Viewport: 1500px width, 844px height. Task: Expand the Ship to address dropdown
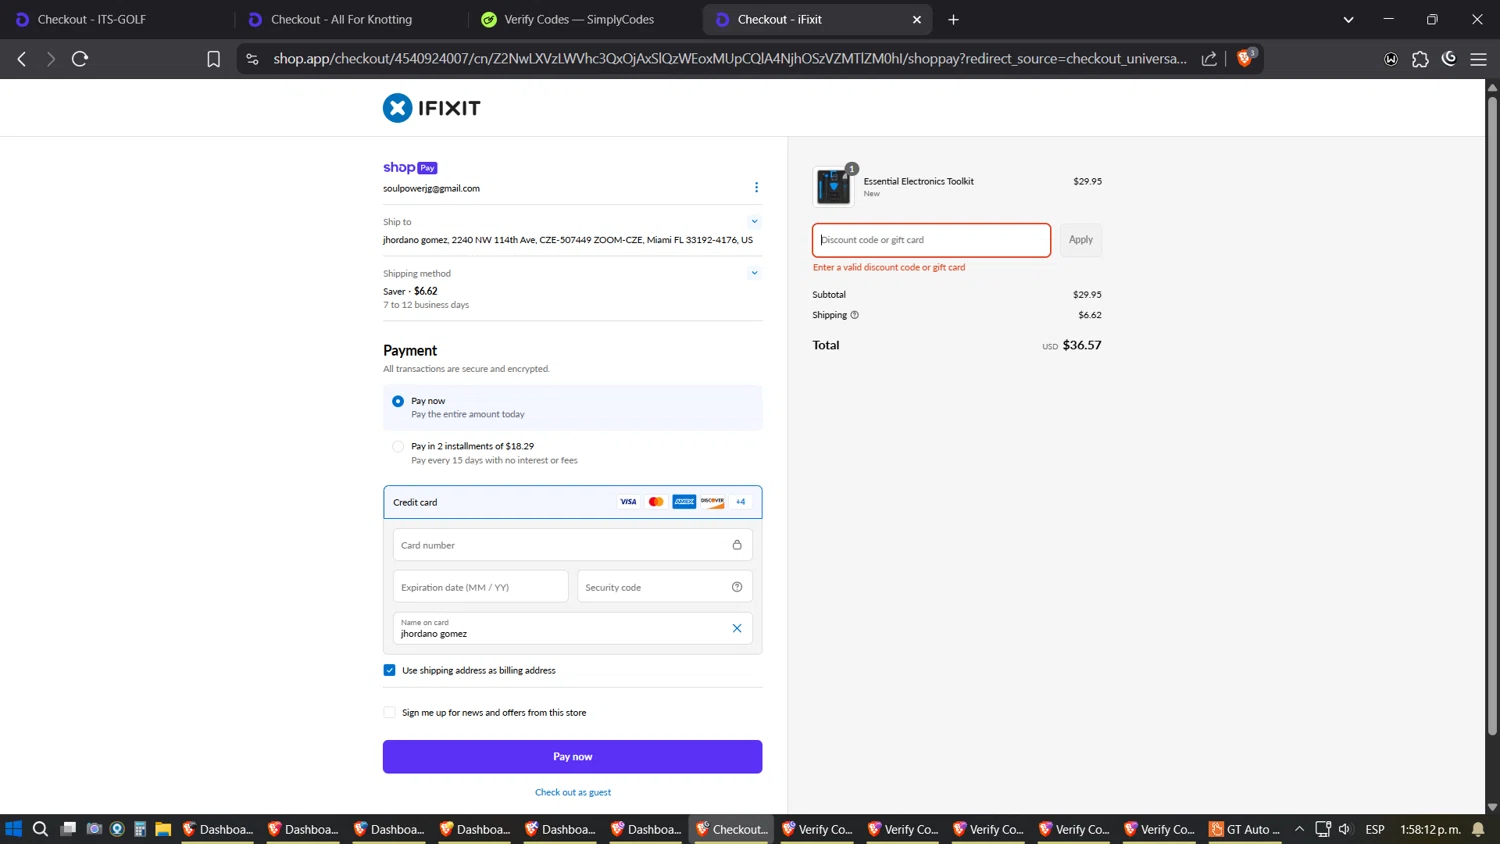click(754, 222)
